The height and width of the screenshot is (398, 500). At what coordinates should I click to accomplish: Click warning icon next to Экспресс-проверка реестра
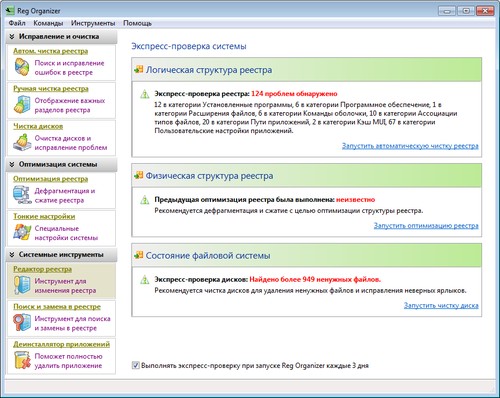(x=145, y=94)
